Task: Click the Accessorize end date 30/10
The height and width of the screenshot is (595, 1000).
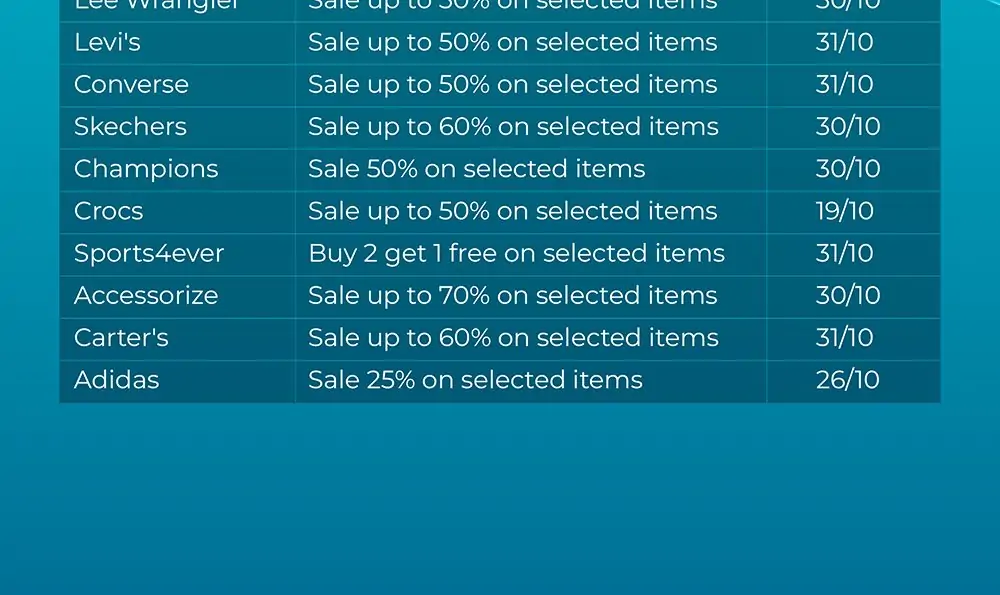Action: pos(848,296)
